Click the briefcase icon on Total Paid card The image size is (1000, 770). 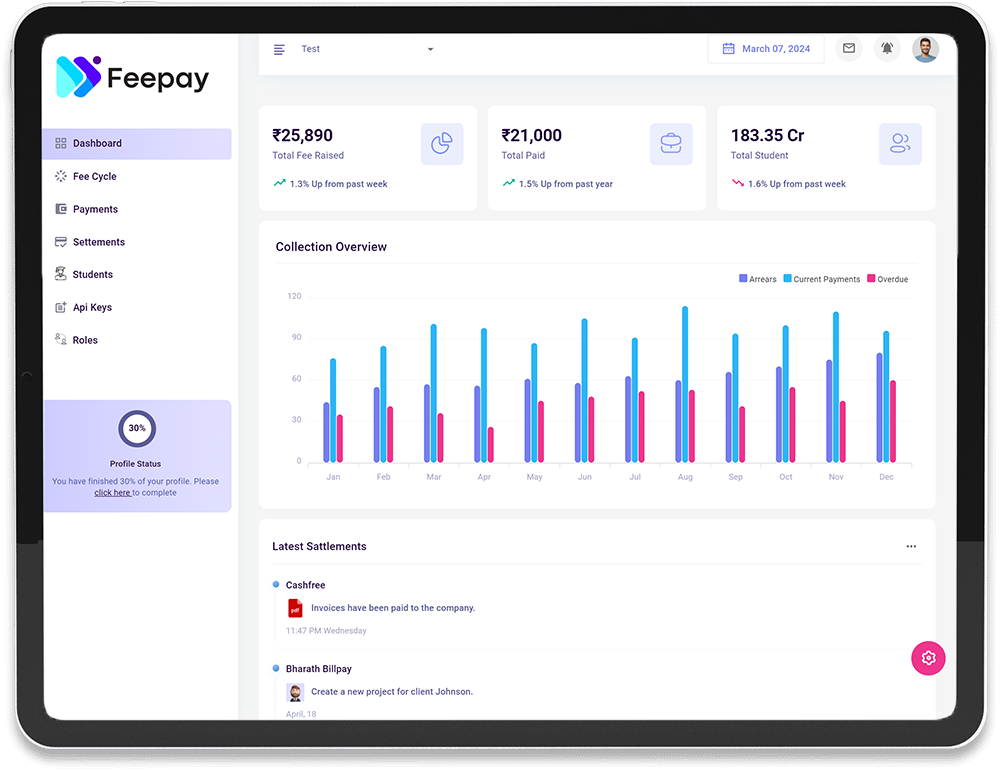[671, 144]
